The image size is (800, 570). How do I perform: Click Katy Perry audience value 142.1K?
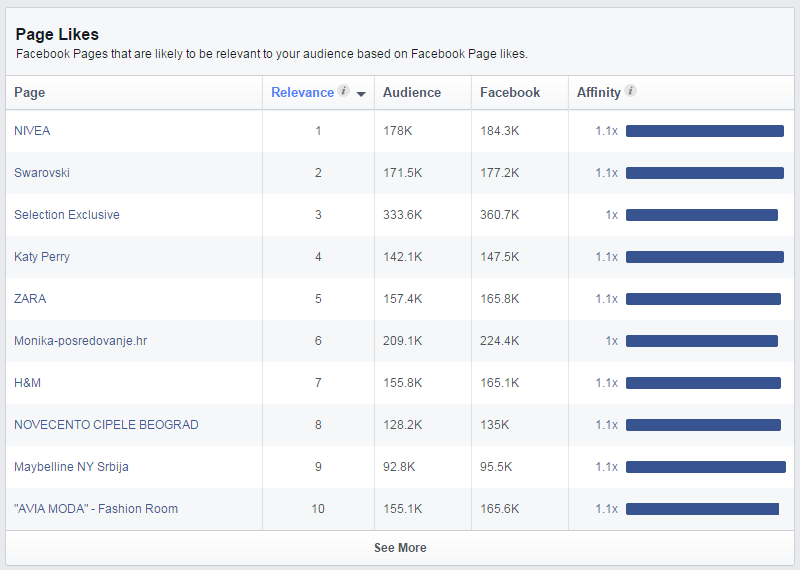point(403,257)
